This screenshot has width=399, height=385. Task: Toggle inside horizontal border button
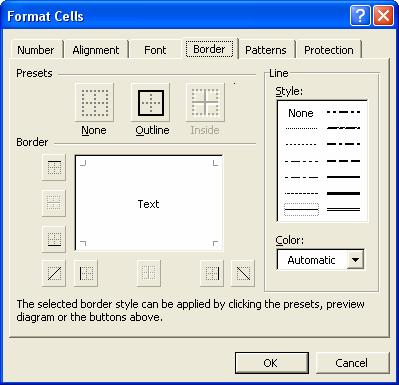(54, 203)
